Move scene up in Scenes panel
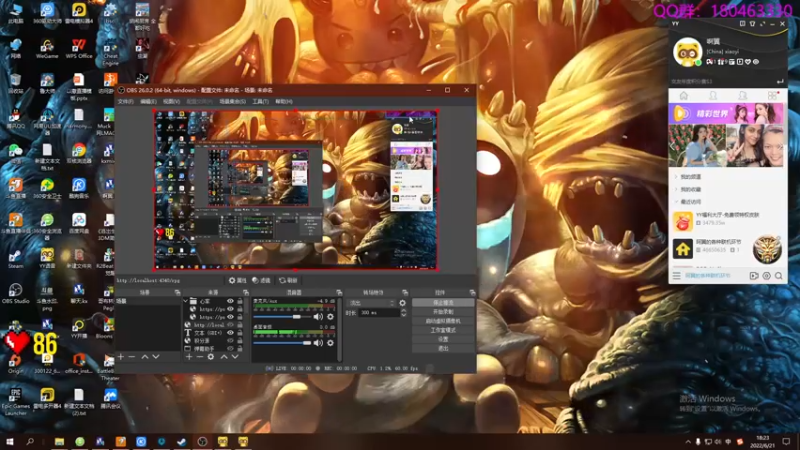 [145, 357]
